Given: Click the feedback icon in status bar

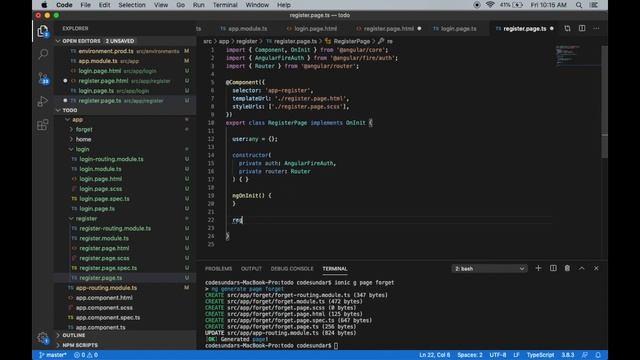Looking at the screenshot, I should pyautogui.click(x=585, y=355).
